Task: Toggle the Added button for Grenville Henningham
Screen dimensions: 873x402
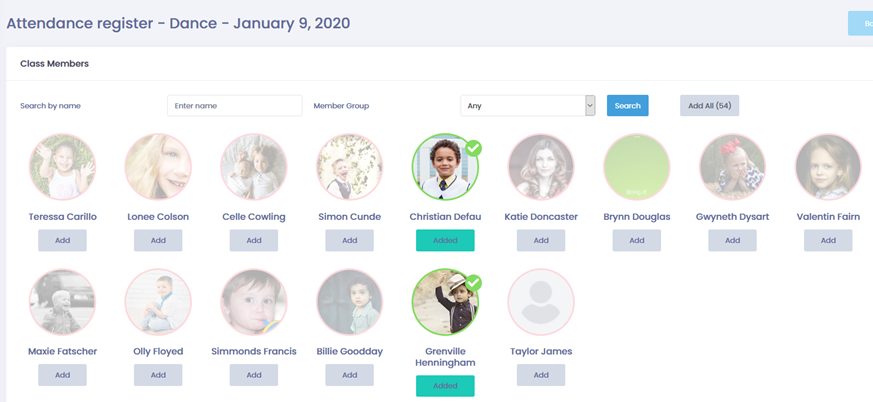Action: pyautogui.click(x=445, y=386)
